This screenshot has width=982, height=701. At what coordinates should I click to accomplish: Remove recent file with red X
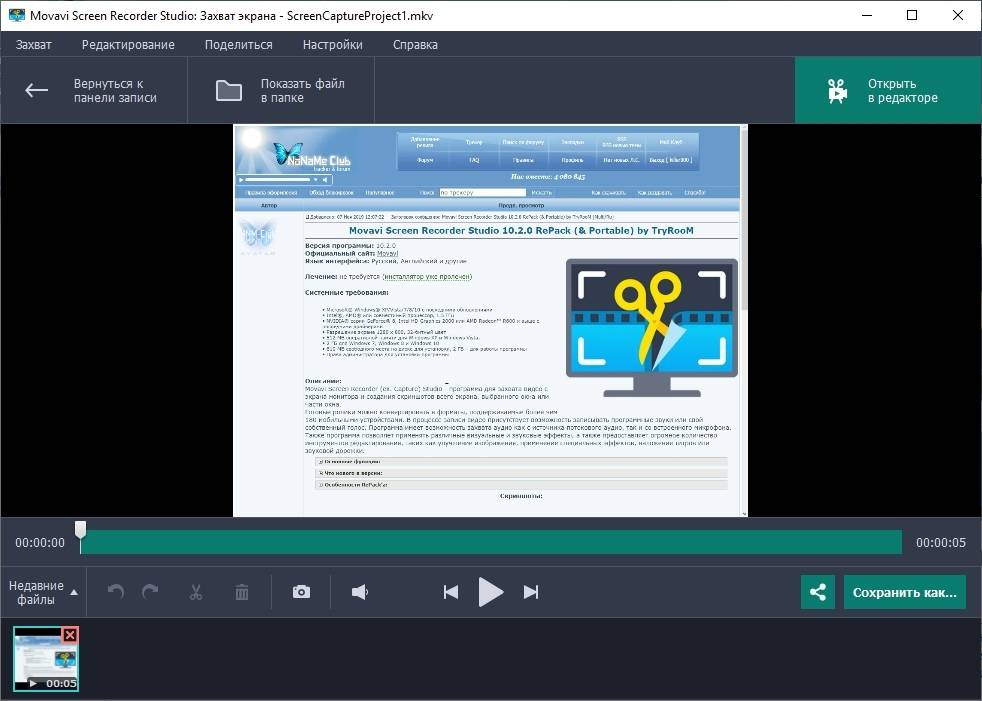pyautogui.click(x=70, y=635)
